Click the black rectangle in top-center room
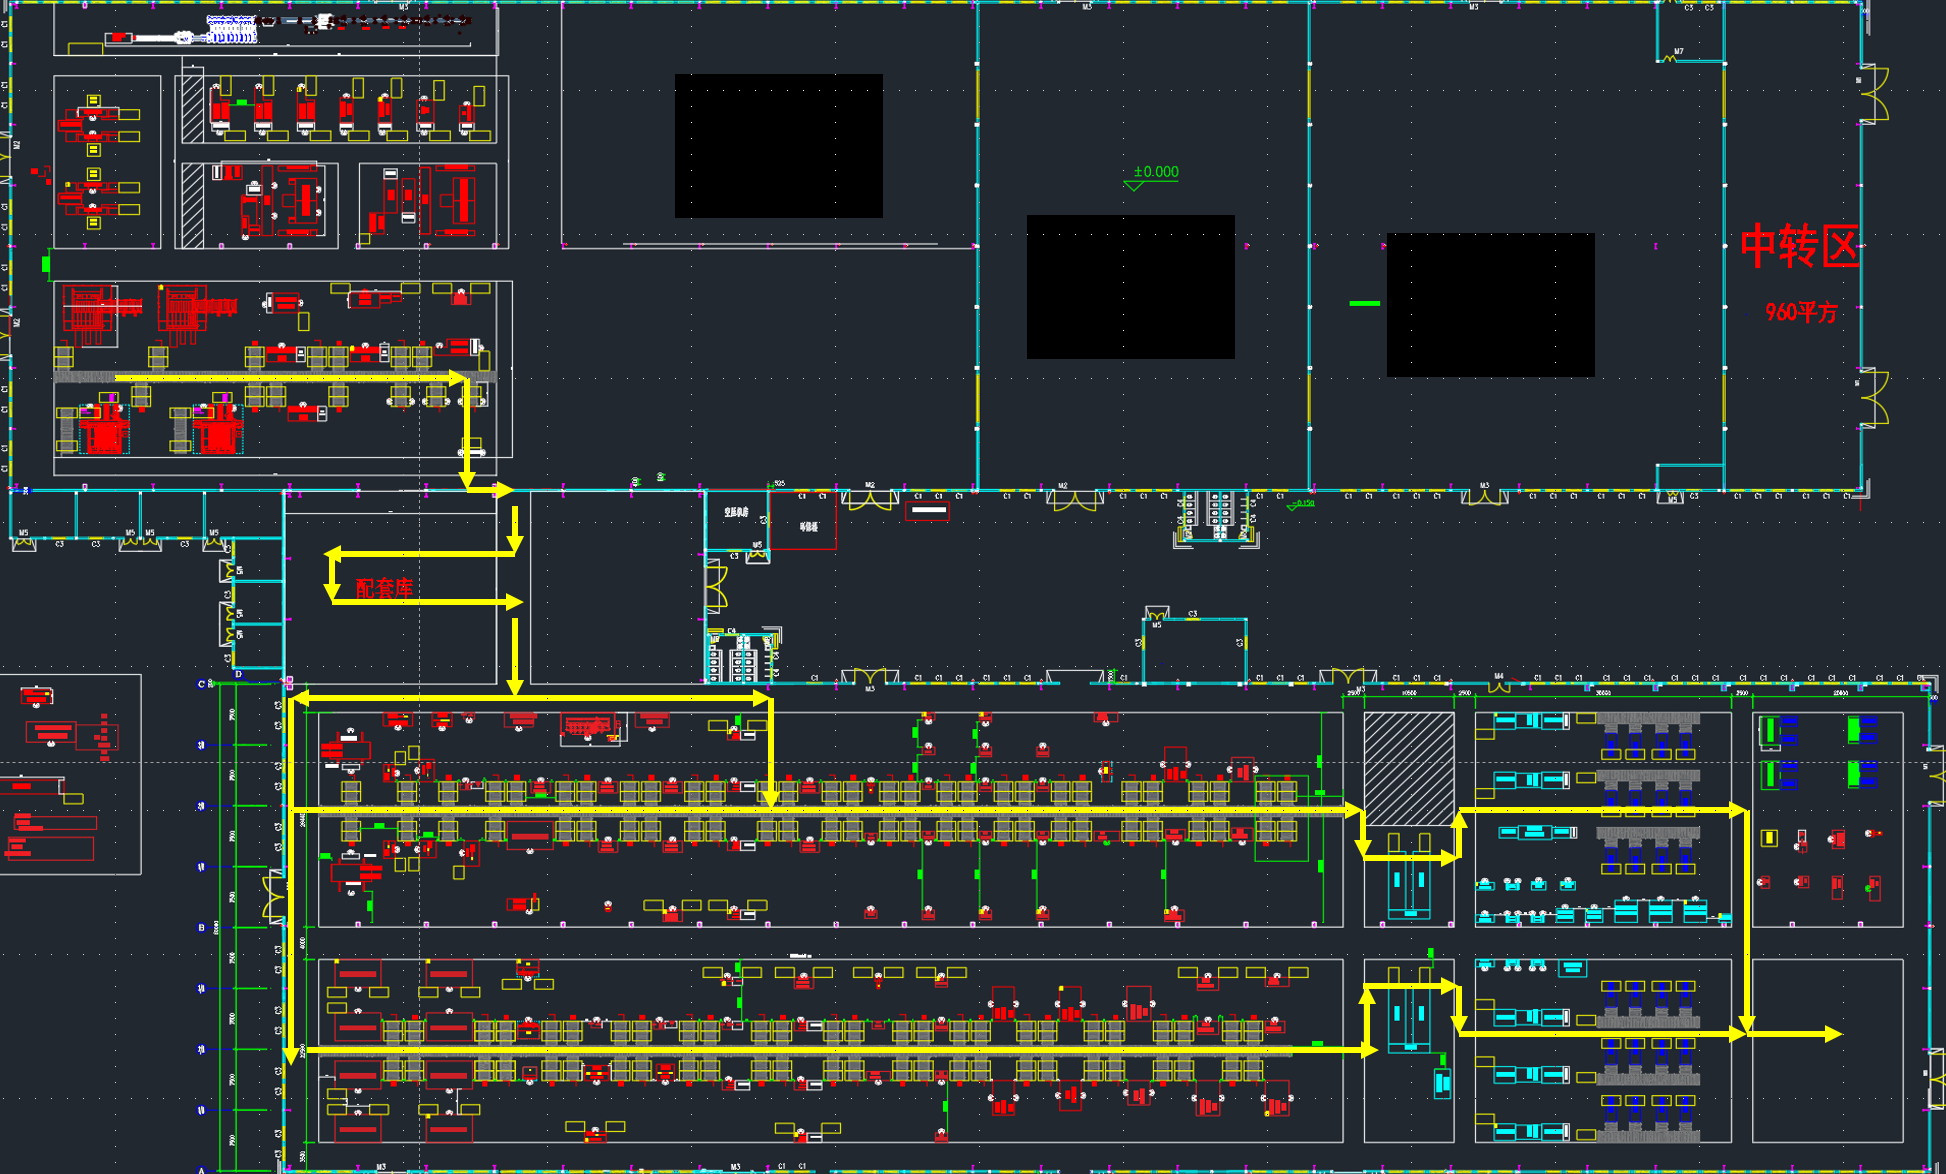This screenshot has width=1946, height=1174. [778, 146]
